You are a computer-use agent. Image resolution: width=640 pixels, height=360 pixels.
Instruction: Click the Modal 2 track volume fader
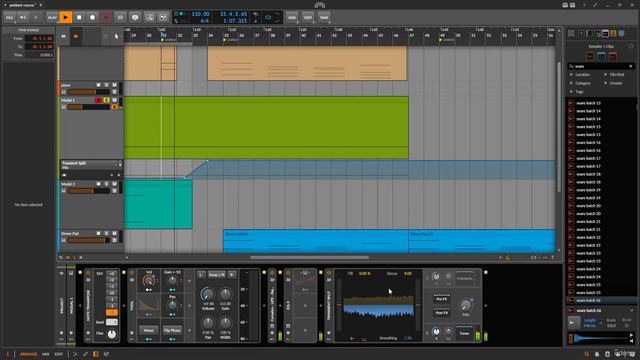[x=89, y=191]
